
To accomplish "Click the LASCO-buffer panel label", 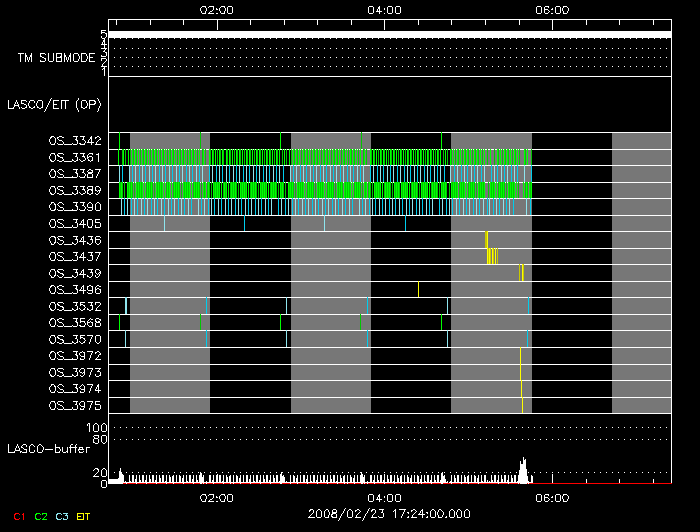I will [x=49, y=449].
